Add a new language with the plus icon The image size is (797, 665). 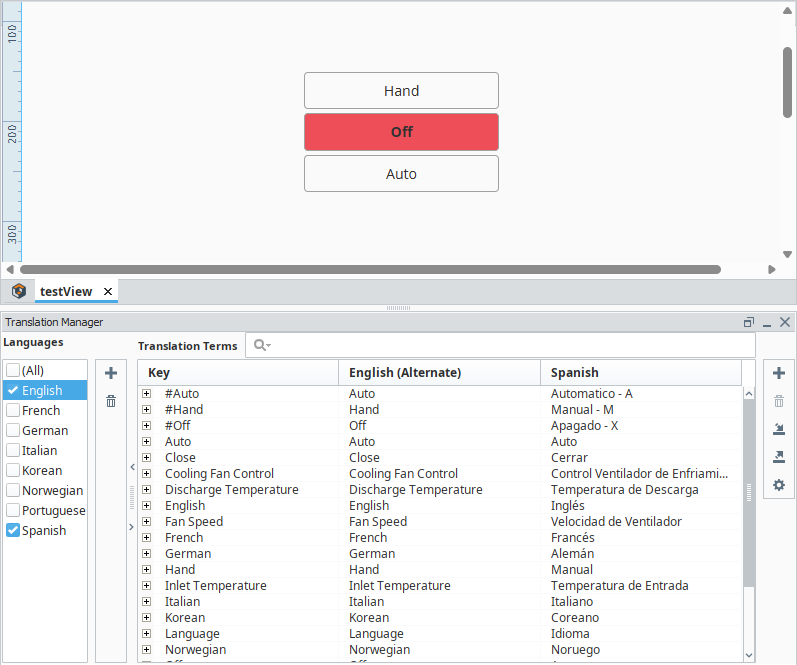coord(111,373)
